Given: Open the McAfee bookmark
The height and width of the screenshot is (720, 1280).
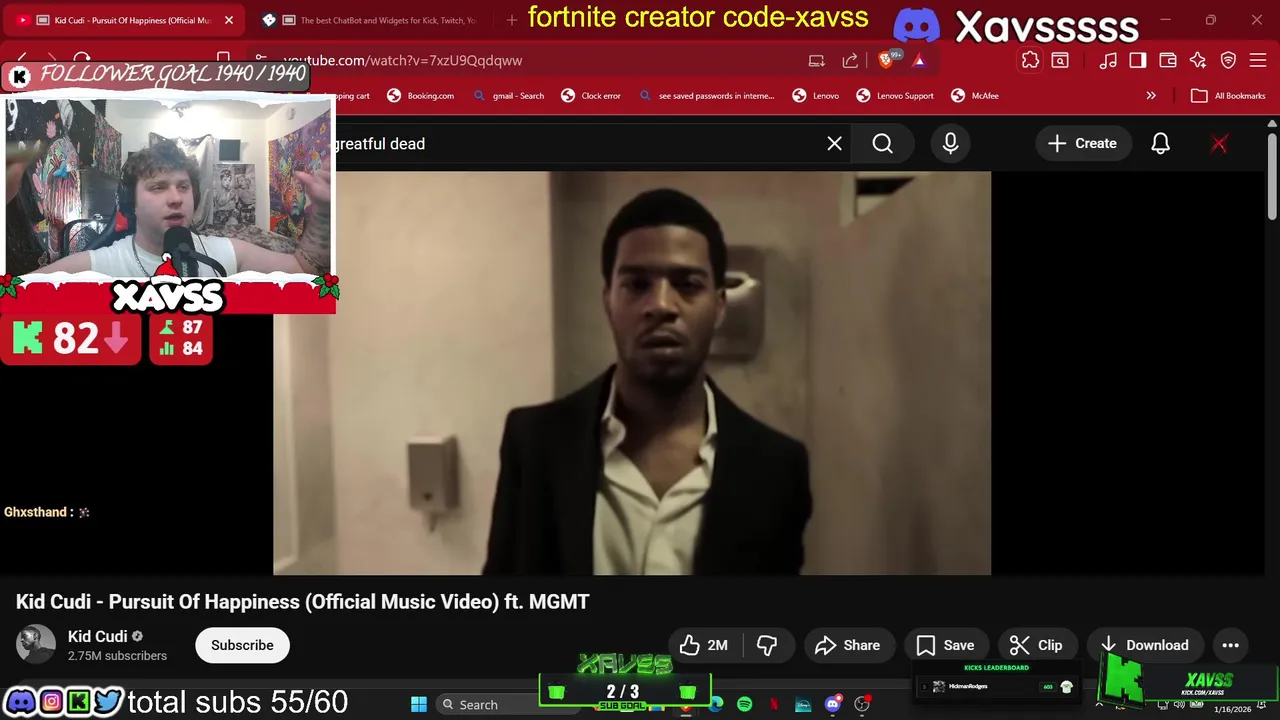Looking at the screenshot, I should 975,96.
